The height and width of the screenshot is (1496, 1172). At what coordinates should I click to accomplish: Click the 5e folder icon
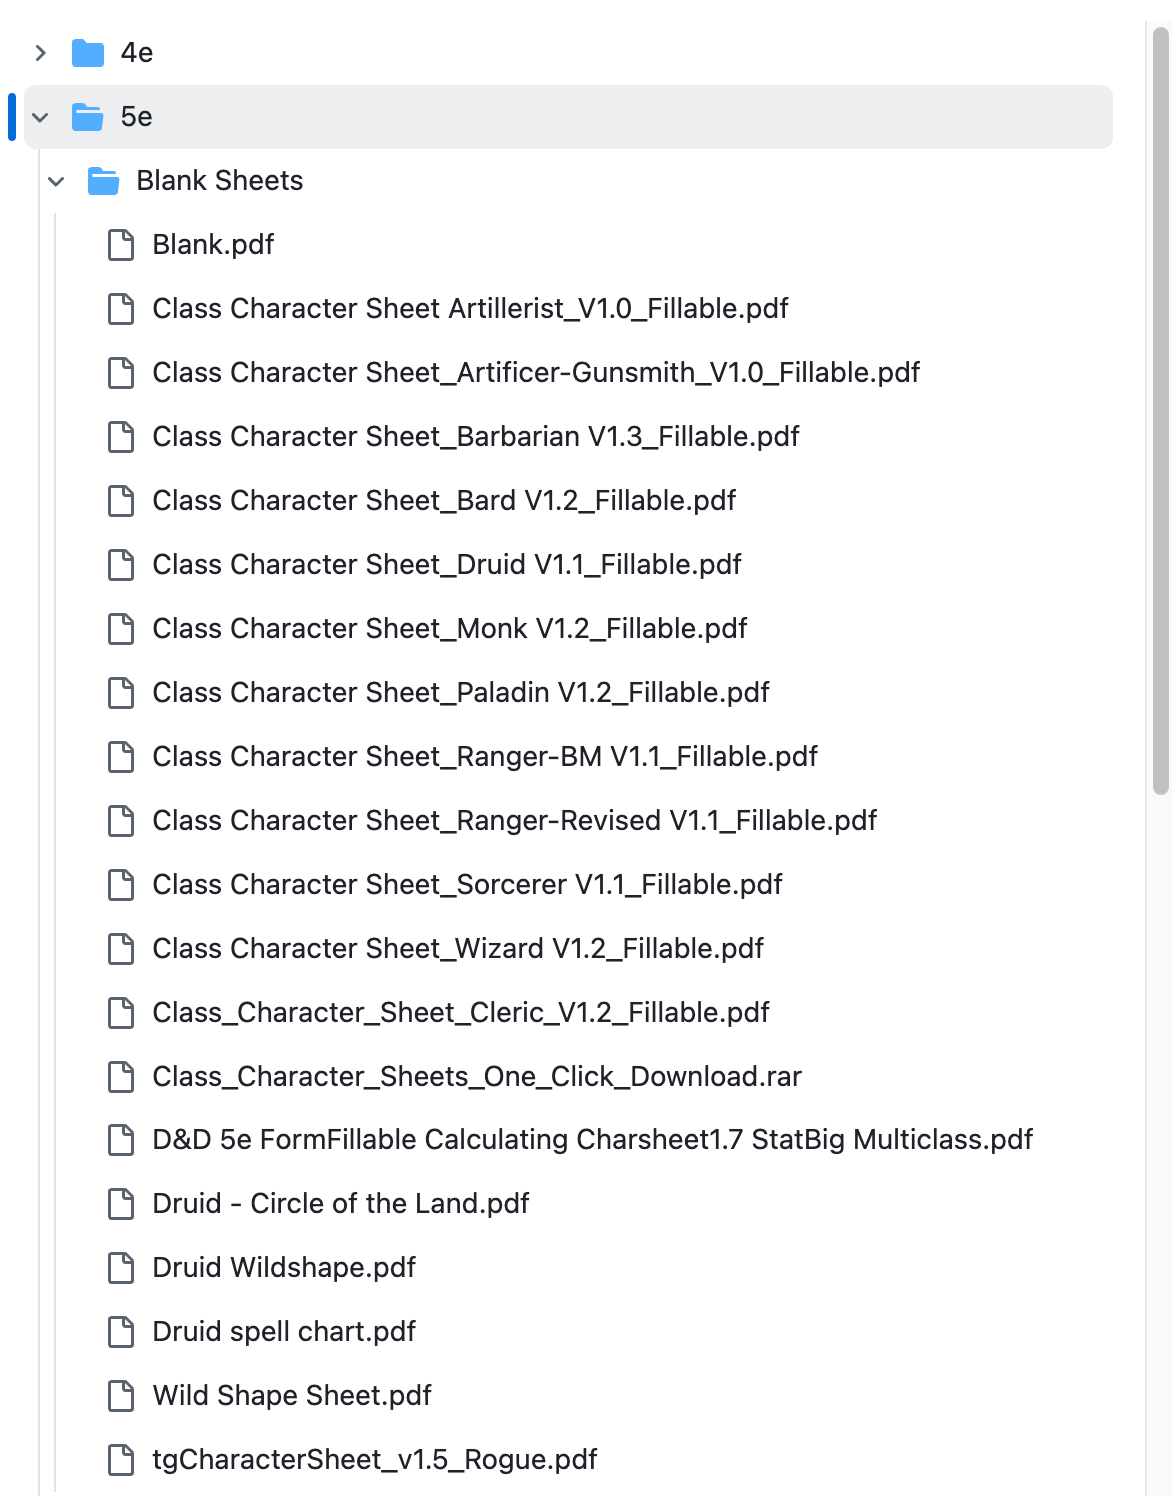point(88,117)
